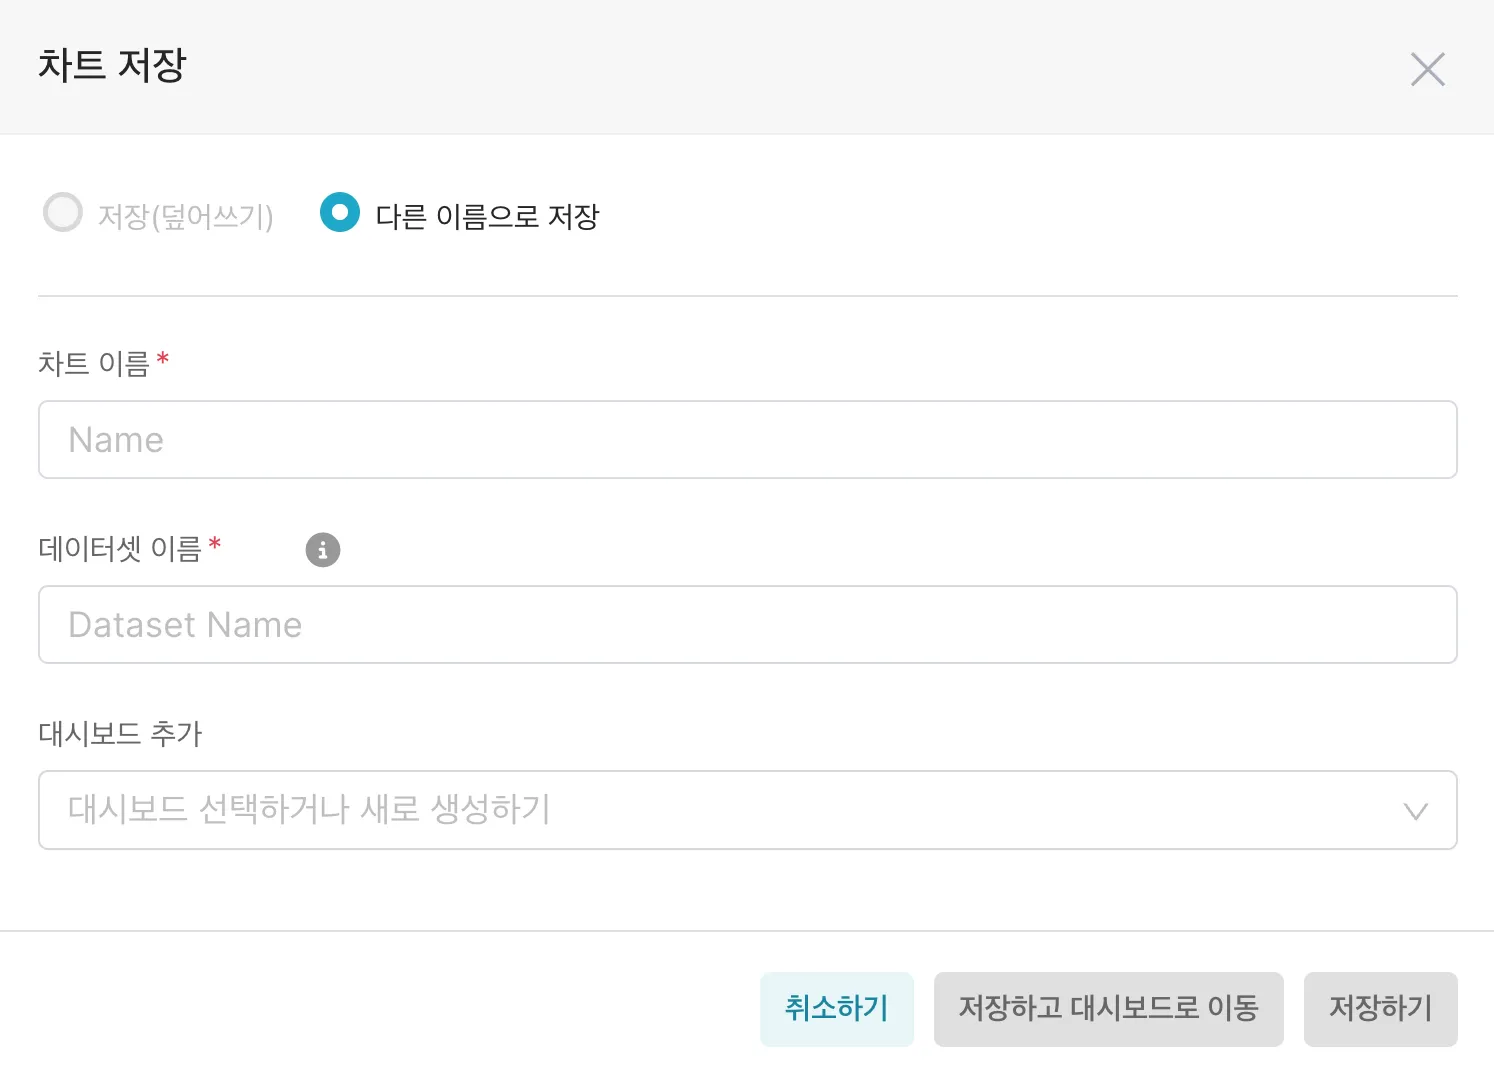The width and height of the screenshot is (1494, 1084).
Task: Click the 차트 저장 dialog title
Action: pyautogui.click(x=112, y=66)
